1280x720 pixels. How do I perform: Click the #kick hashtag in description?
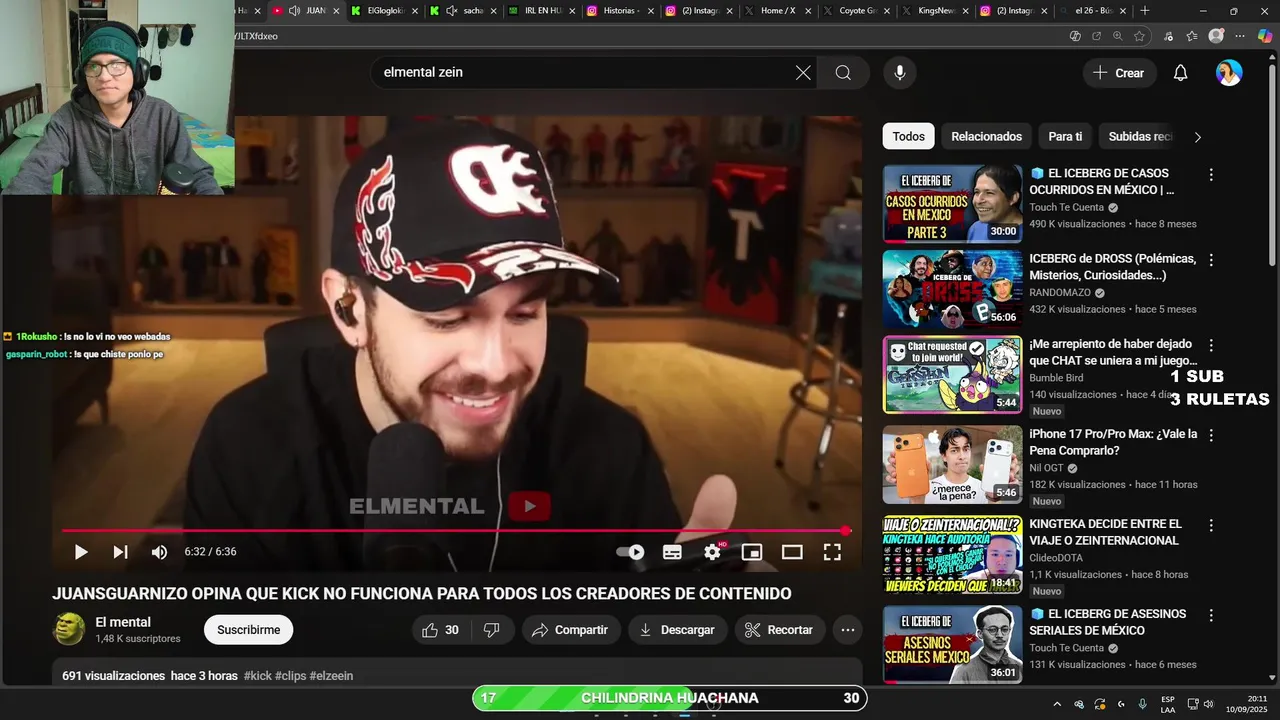[x=257, y=676]
